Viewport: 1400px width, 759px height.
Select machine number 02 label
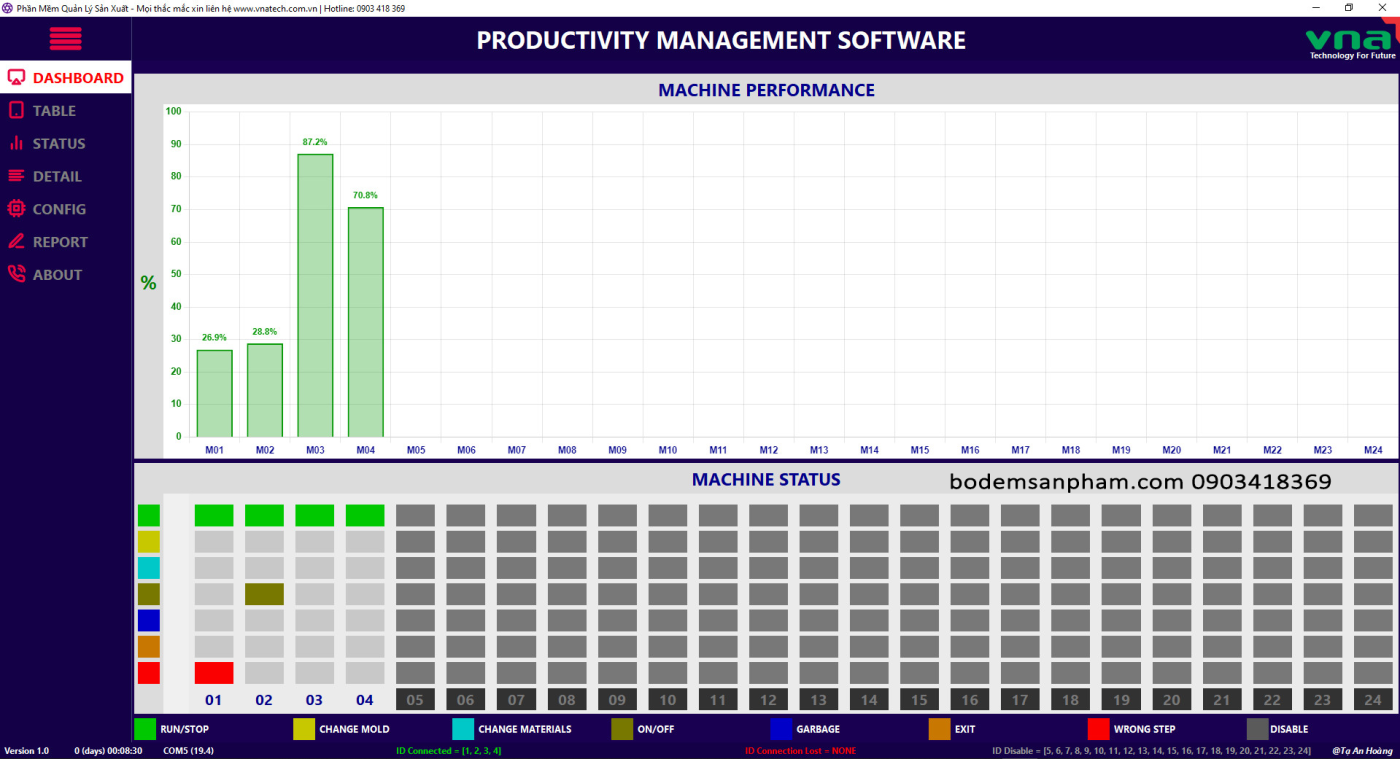[x=264, y=700]
